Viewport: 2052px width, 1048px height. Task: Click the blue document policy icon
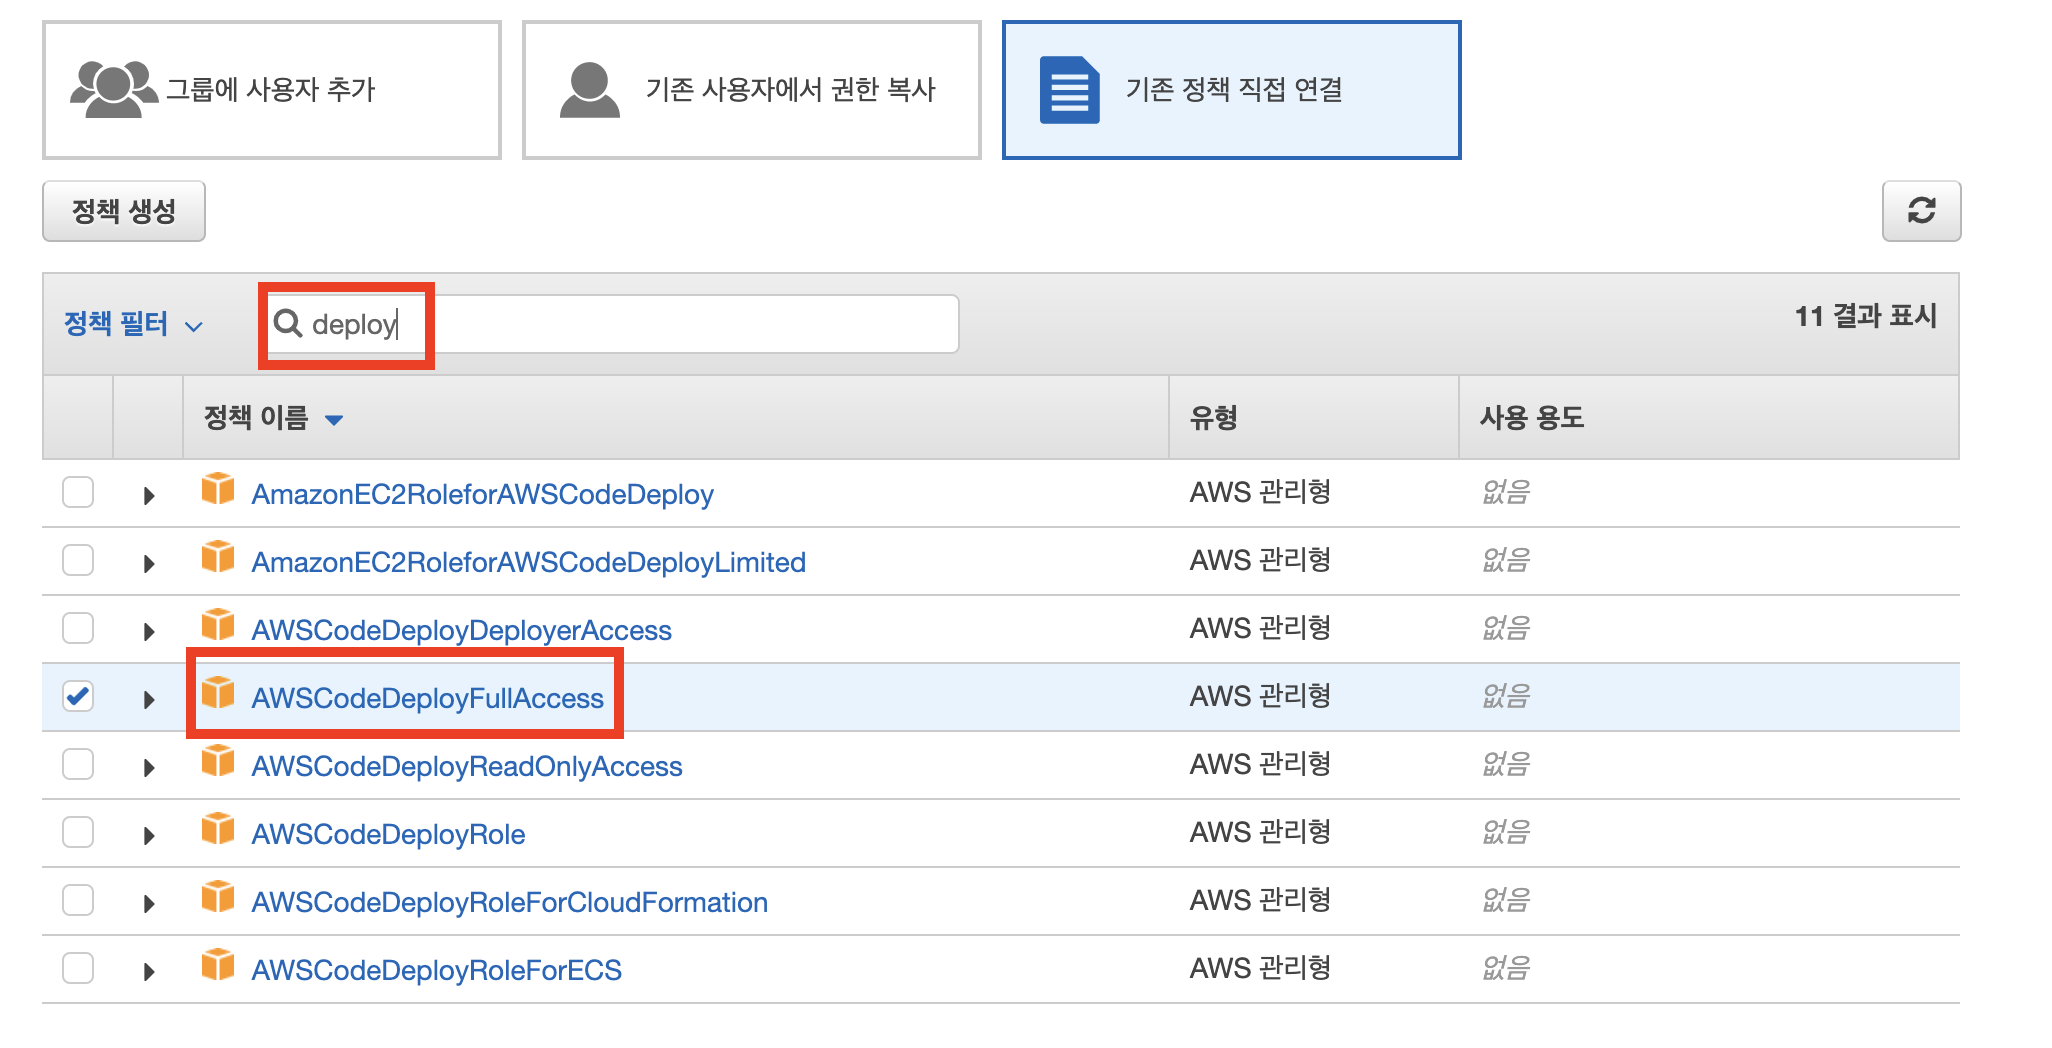(1069, 90)
